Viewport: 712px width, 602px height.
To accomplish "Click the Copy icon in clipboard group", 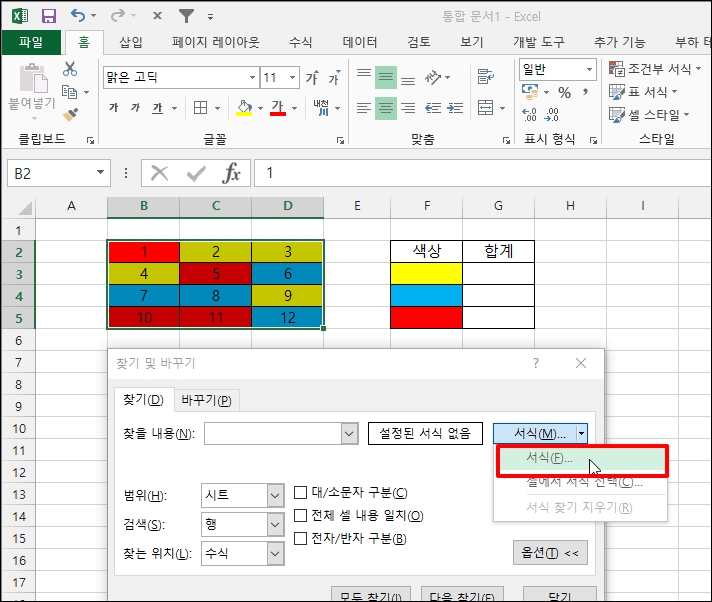I will pyautogui.click(x=69, y=92).
